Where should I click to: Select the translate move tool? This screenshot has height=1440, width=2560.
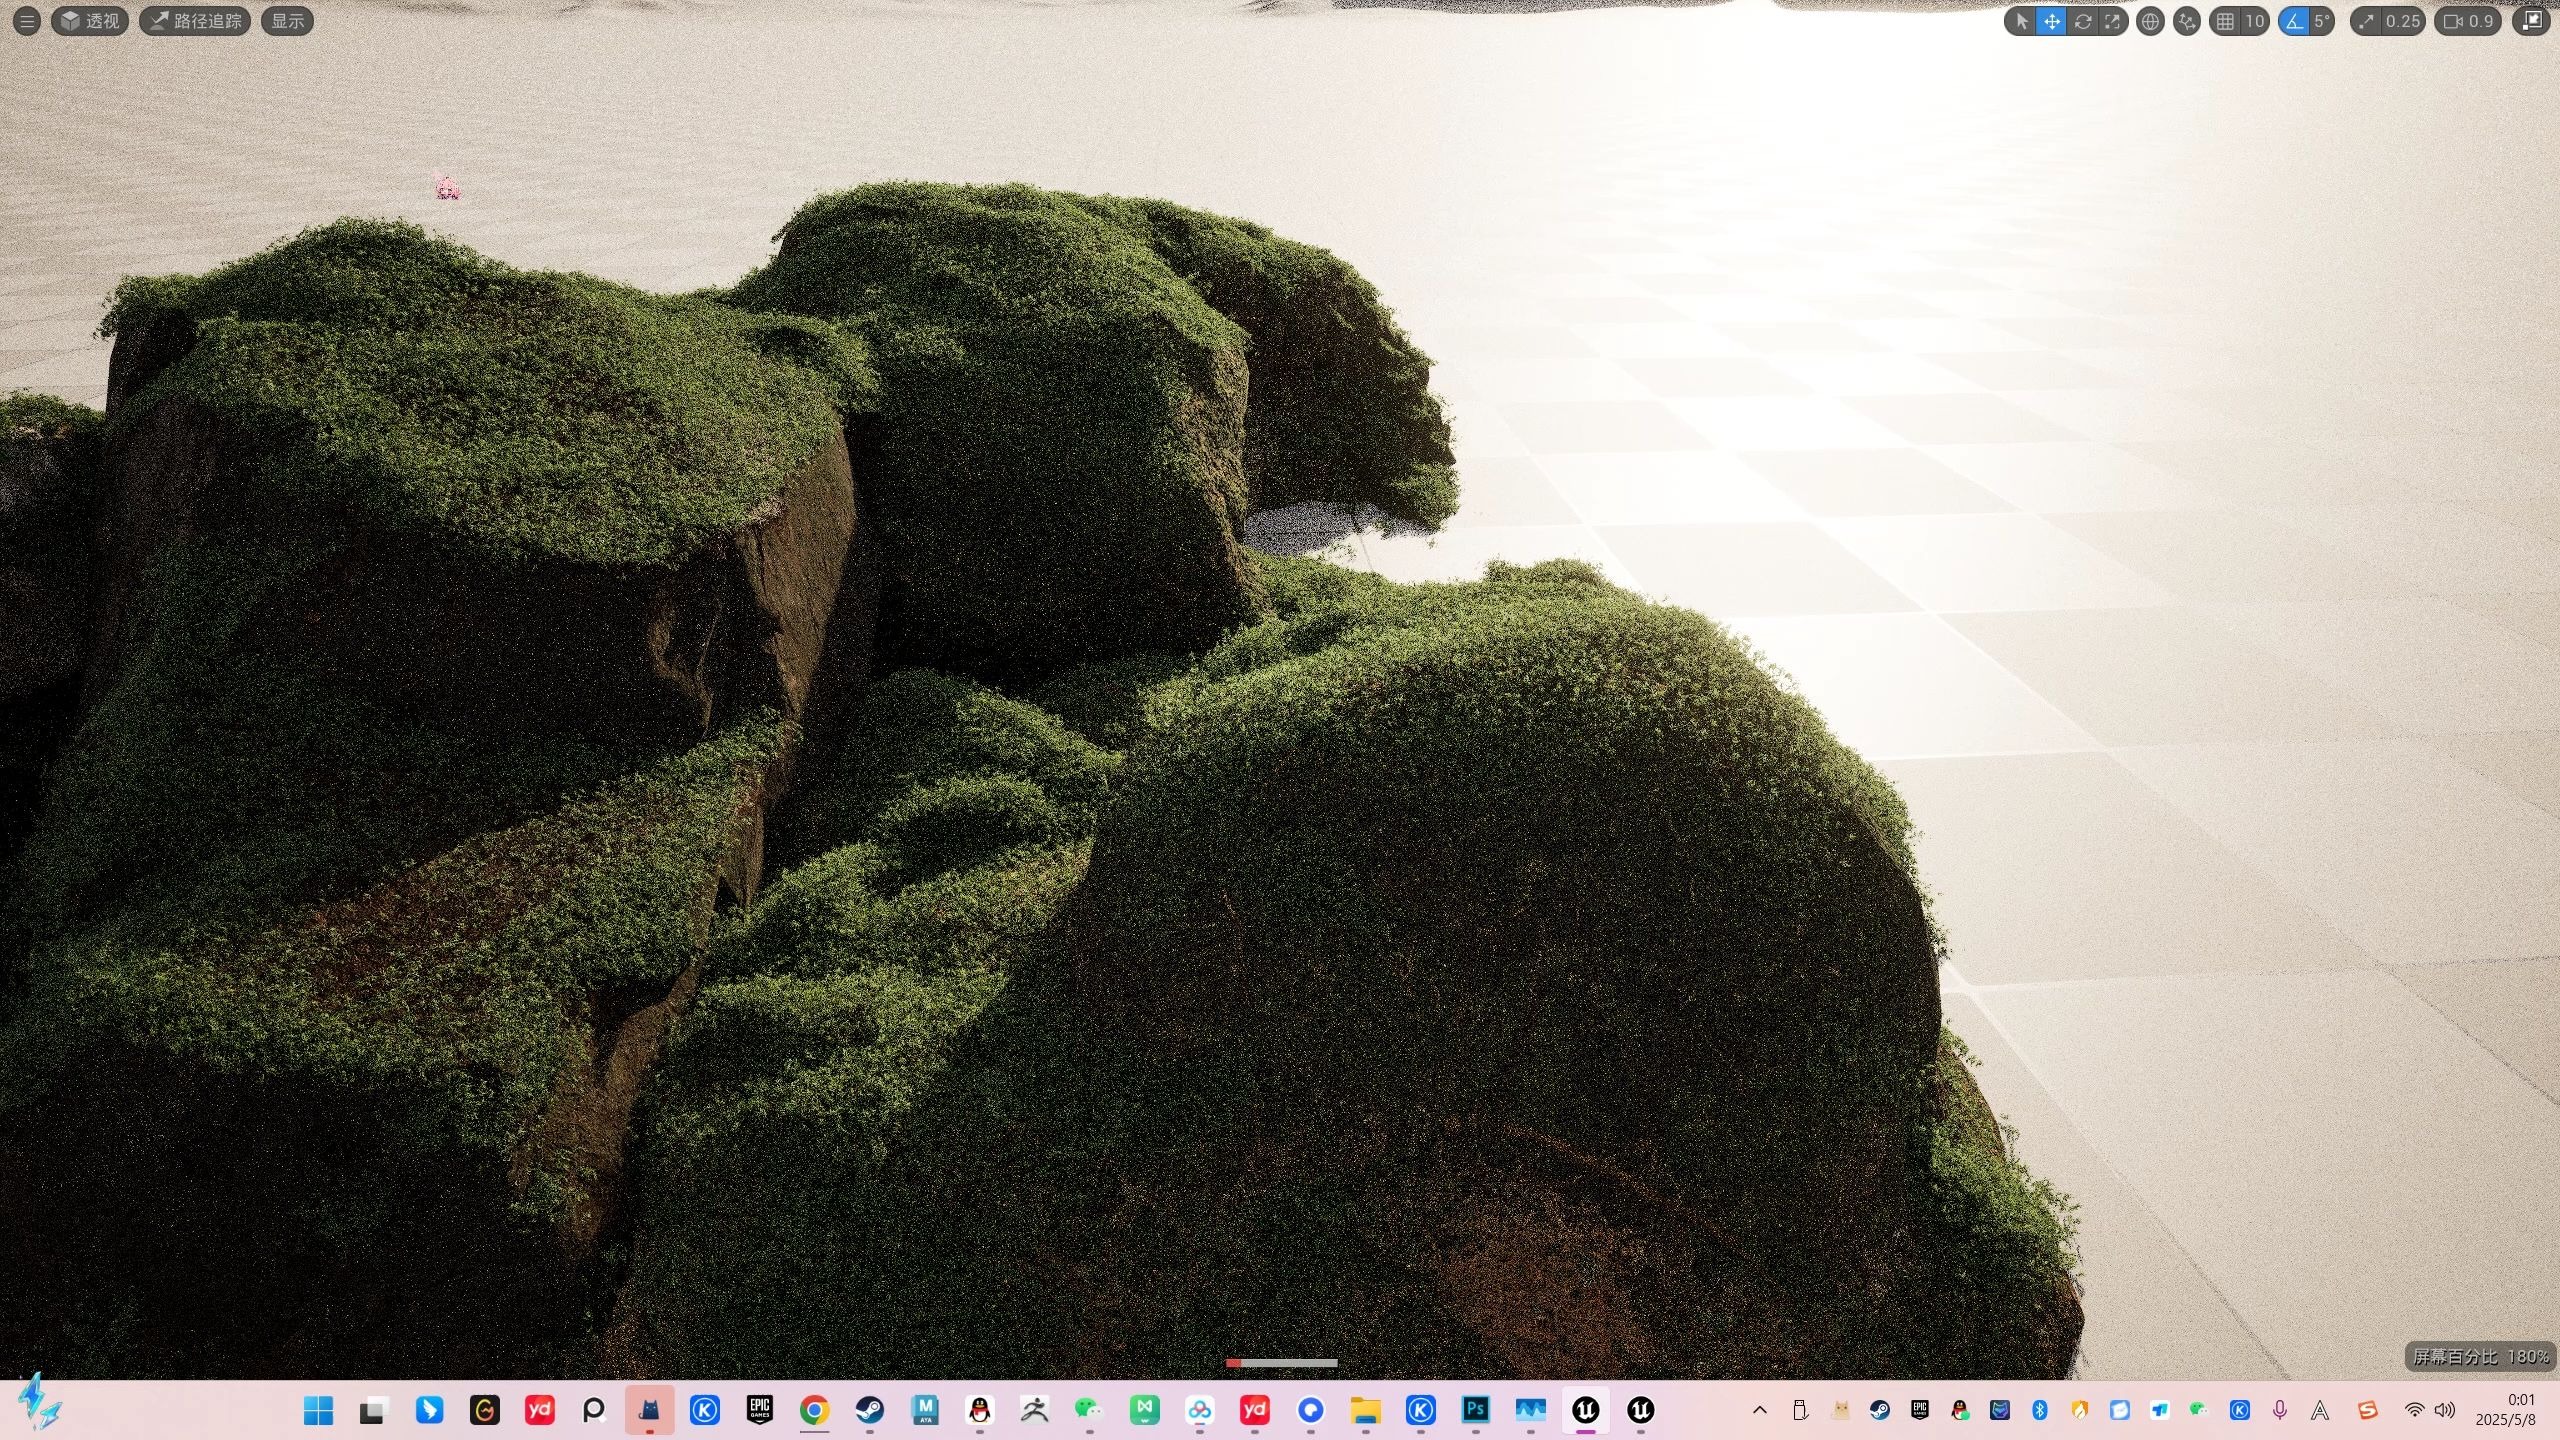[x=2051, y=21]
